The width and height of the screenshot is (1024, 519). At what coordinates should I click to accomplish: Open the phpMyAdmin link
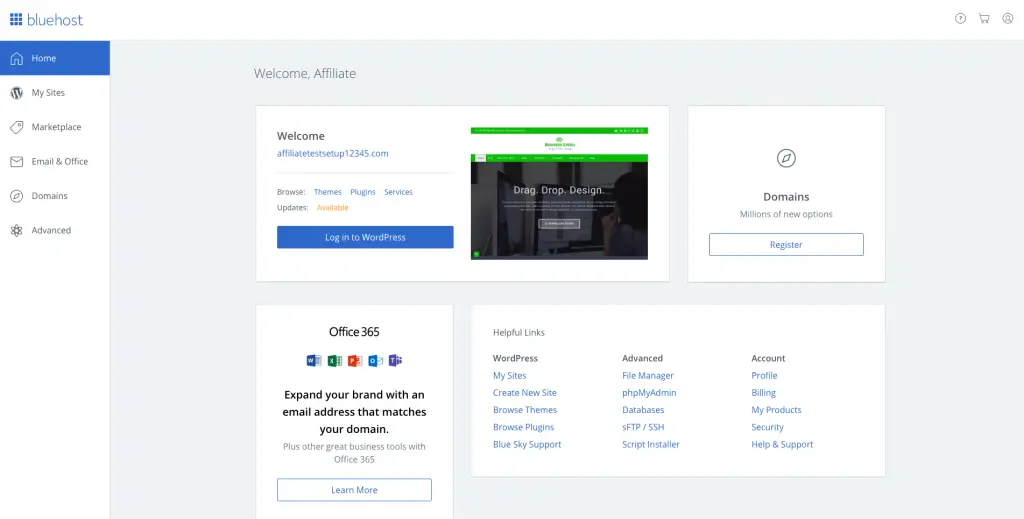(649, 392)
